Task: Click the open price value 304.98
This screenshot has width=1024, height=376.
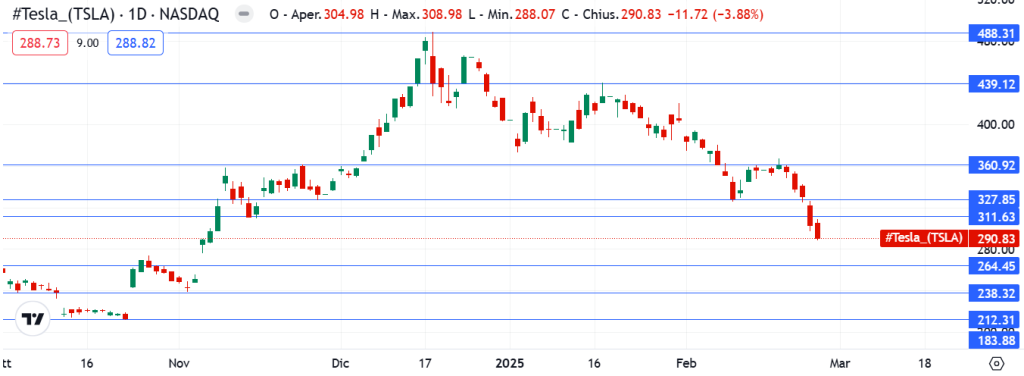Action: point(345,14)
